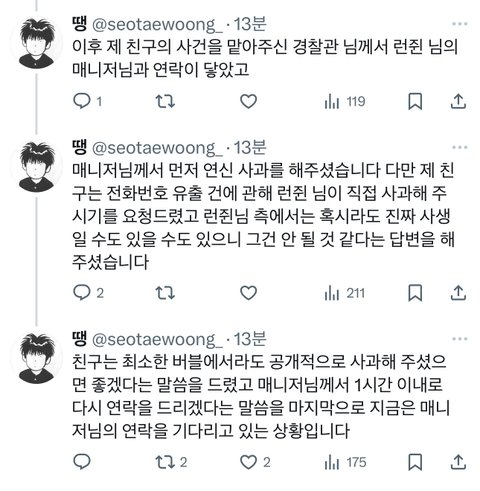Share the first tweet with 119 views

(458, 101)
